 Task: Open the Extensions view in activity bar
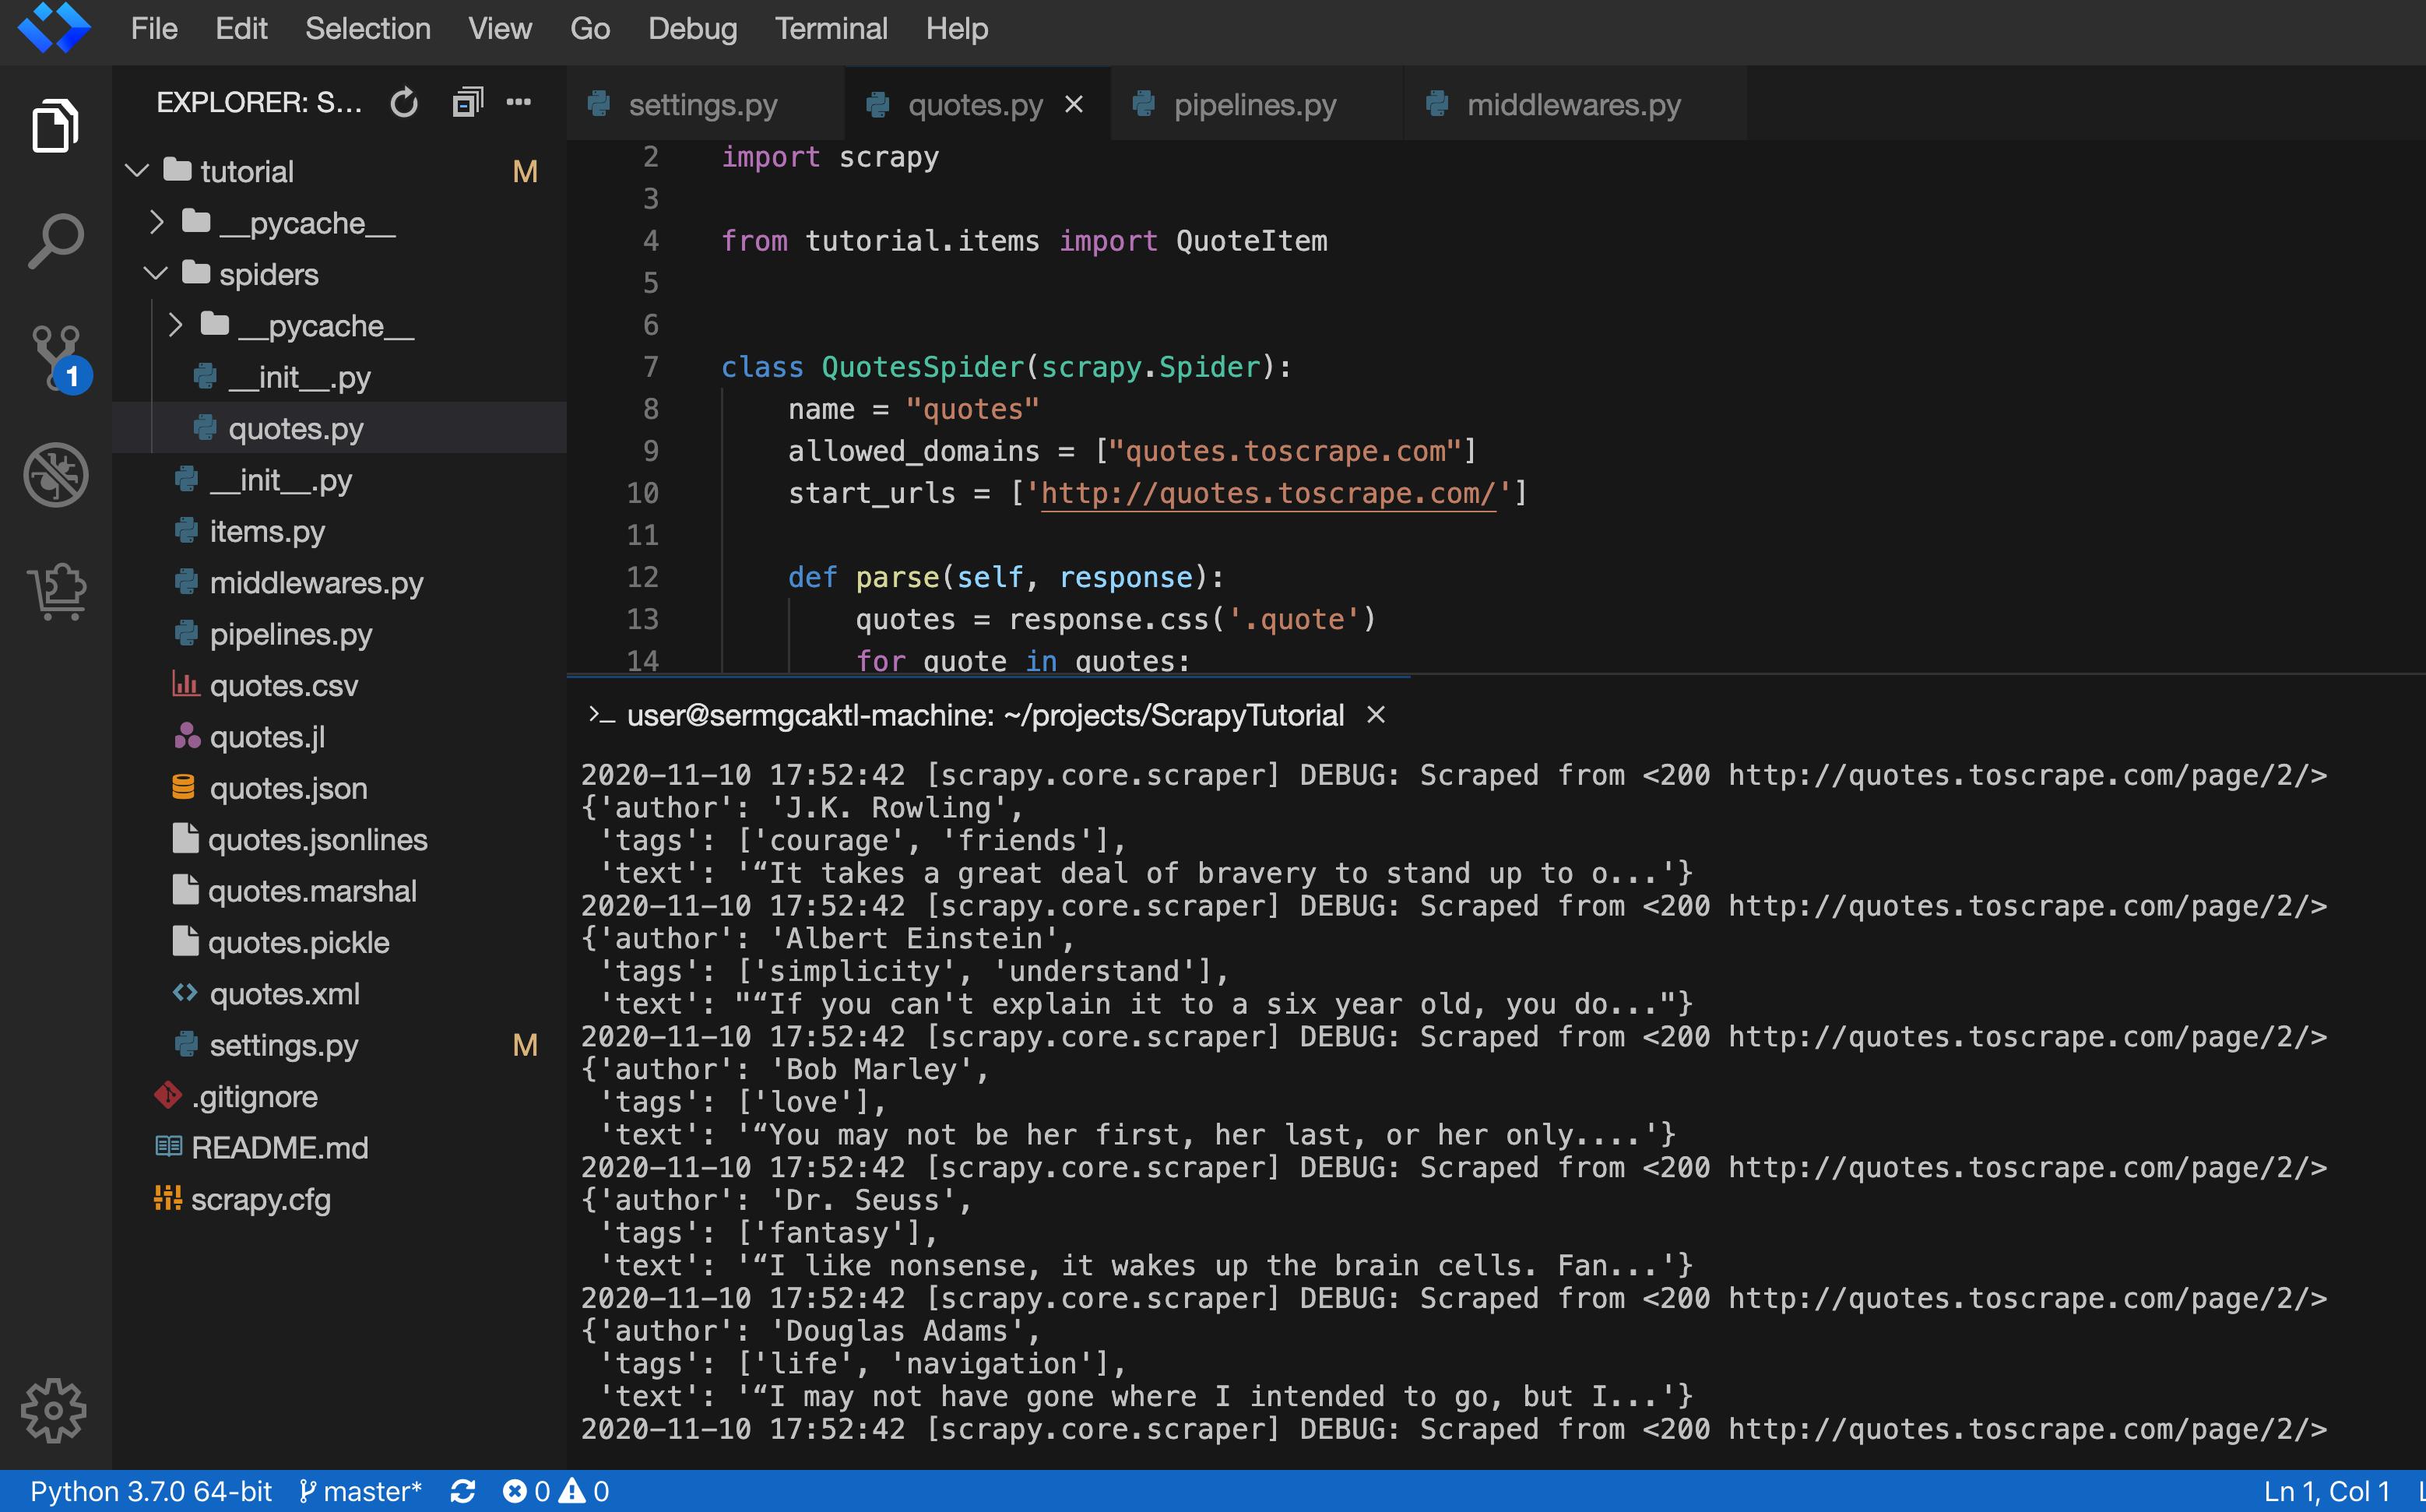pos(56,590)
